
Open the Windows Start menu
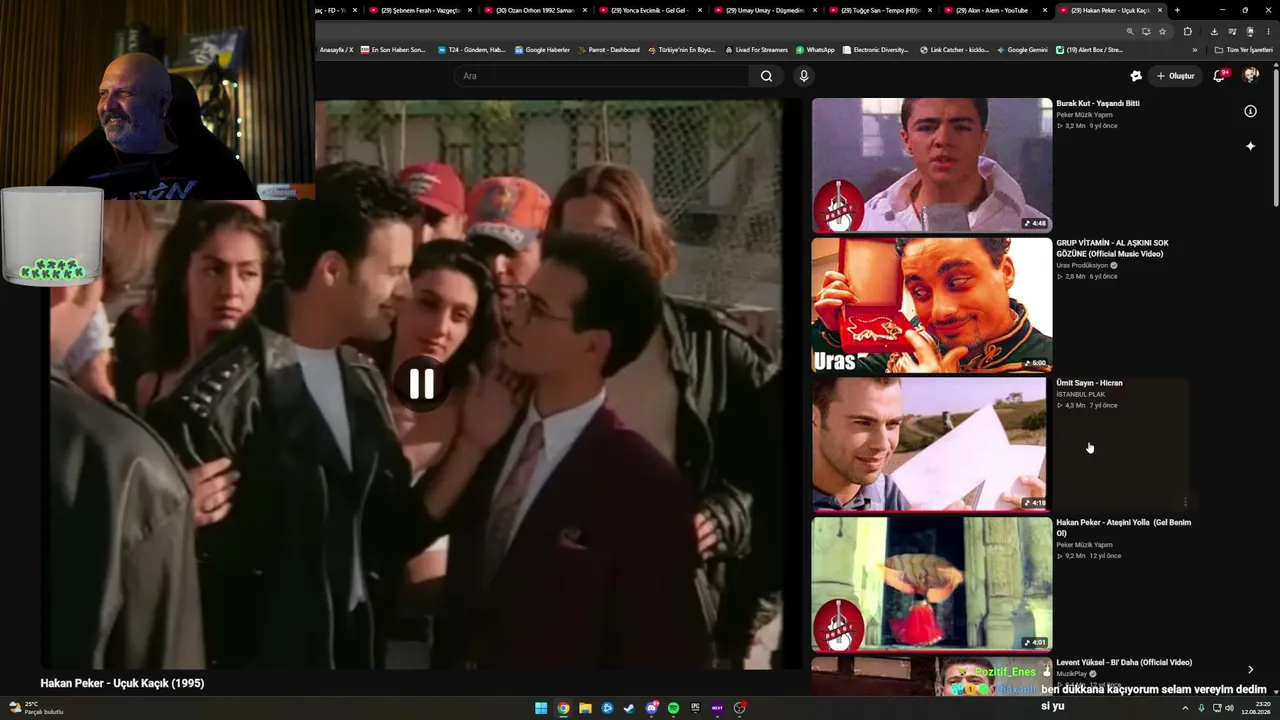coord(541,708)
